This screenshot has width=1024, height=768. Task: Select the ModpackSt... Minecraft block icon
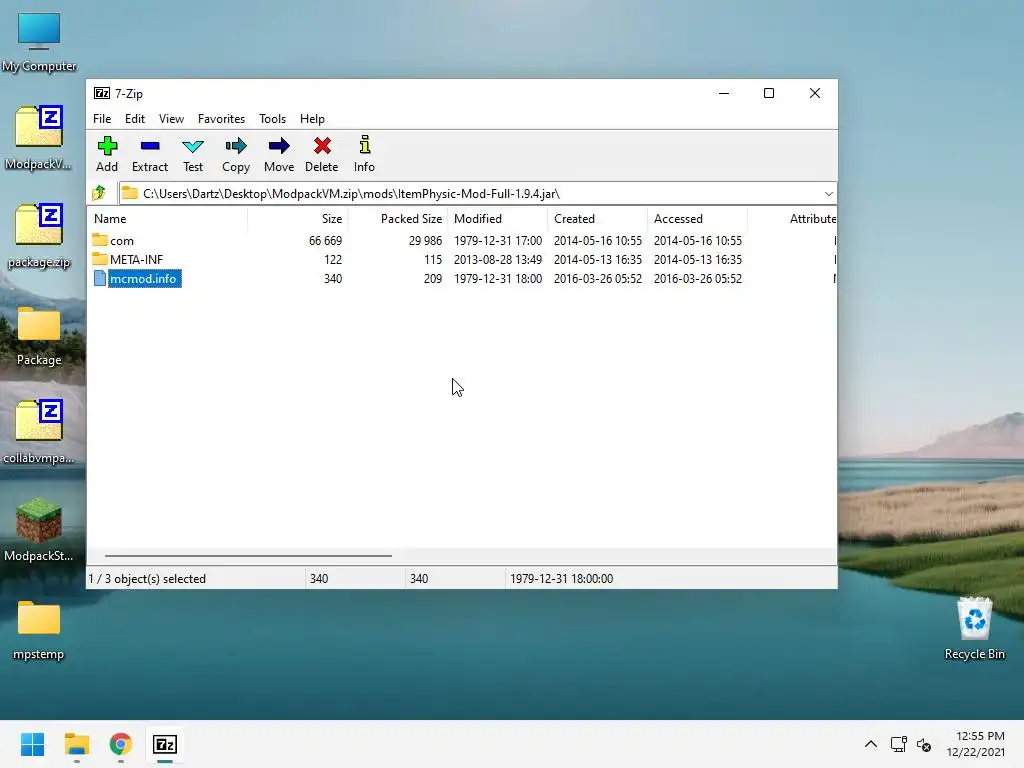[x=39, y=530]
